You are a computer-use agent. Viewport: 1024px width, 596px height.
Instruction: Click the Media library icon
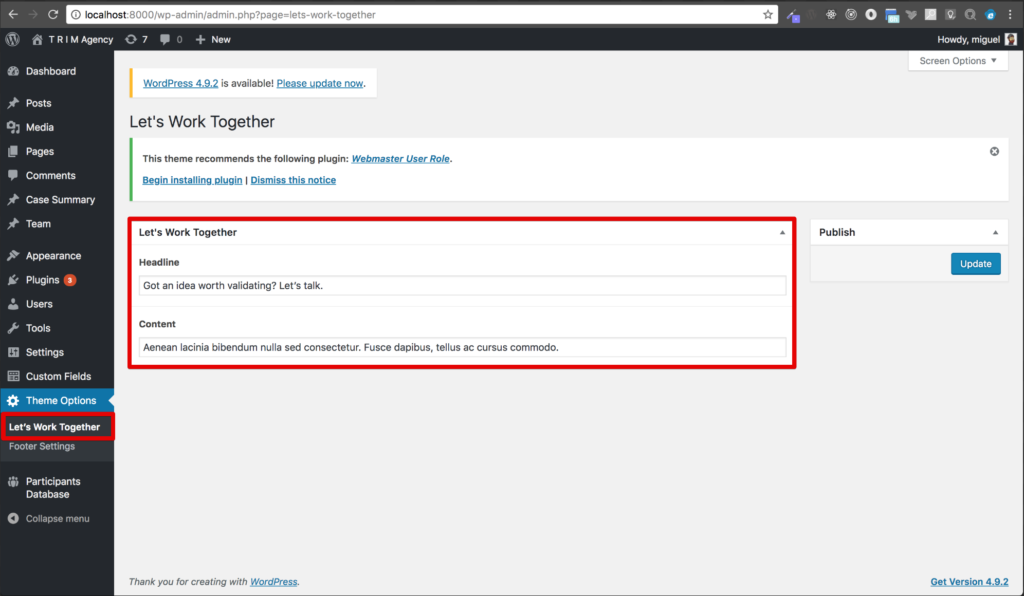13,127
